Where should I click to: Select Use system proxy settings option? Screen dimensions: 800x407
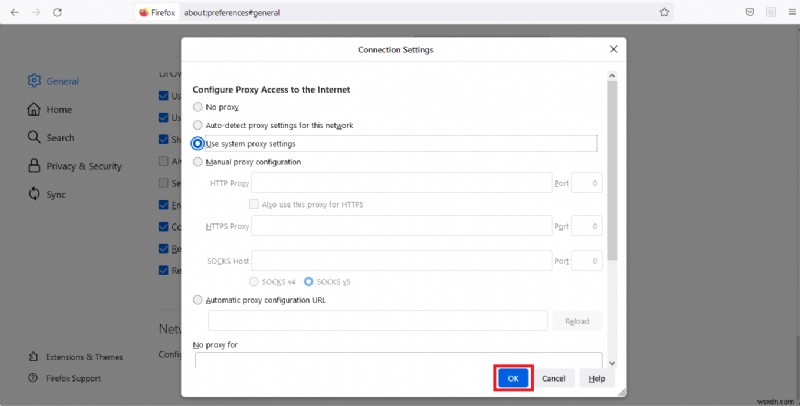tap(197, 144)
